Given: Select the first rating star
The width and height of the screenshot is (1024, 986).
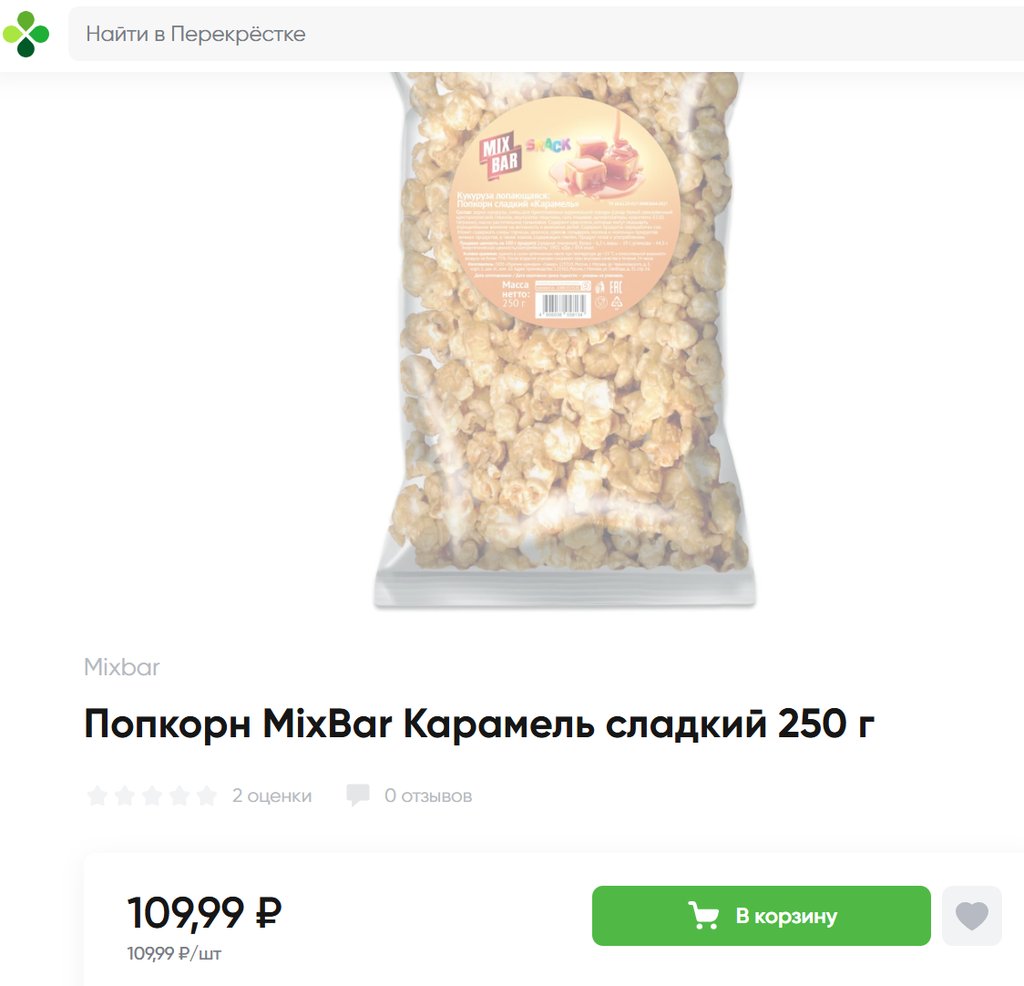Looking at the screenshot, I should [97, 795].
